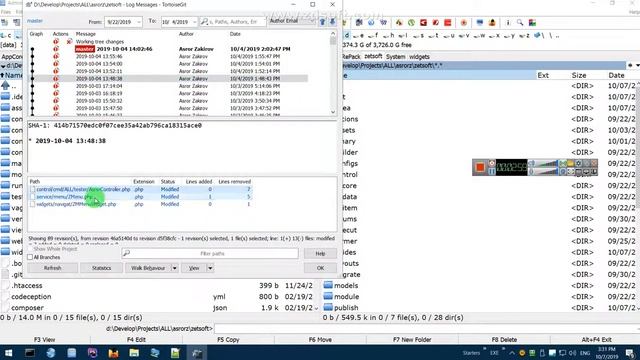Click the red action icon for Working tree changes
Viewport: 640px width, 360px height.
(56, 42)
